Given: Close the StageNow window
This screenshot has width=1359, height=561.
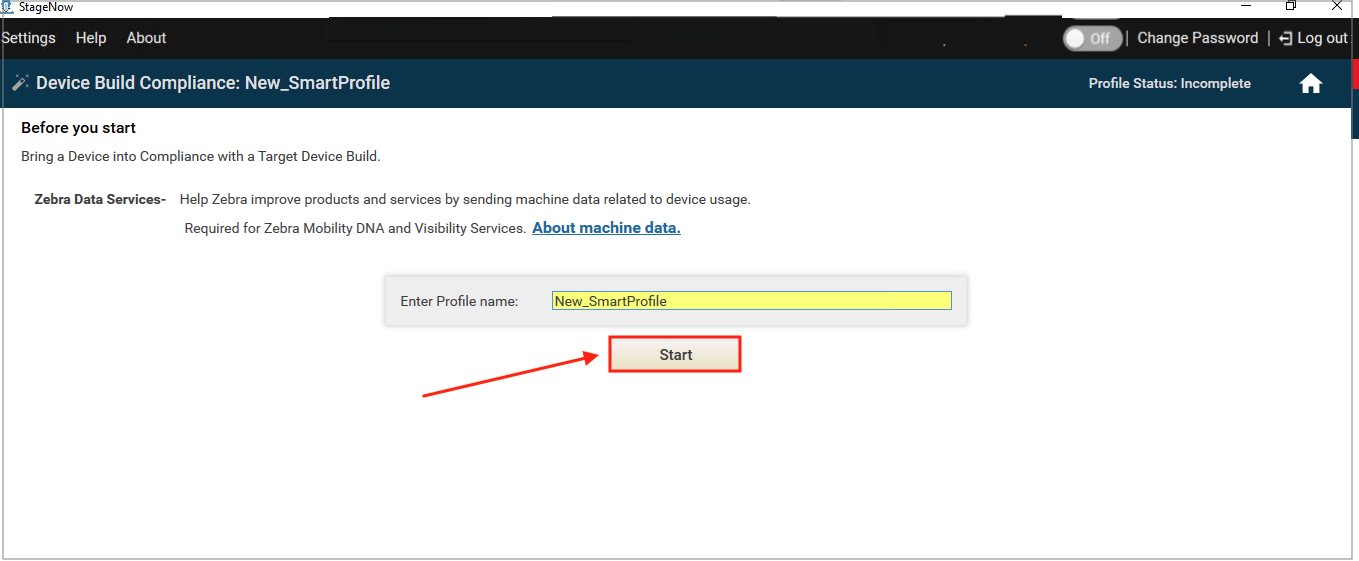Looking at the screenshot, I should [x=1337, y=6].
